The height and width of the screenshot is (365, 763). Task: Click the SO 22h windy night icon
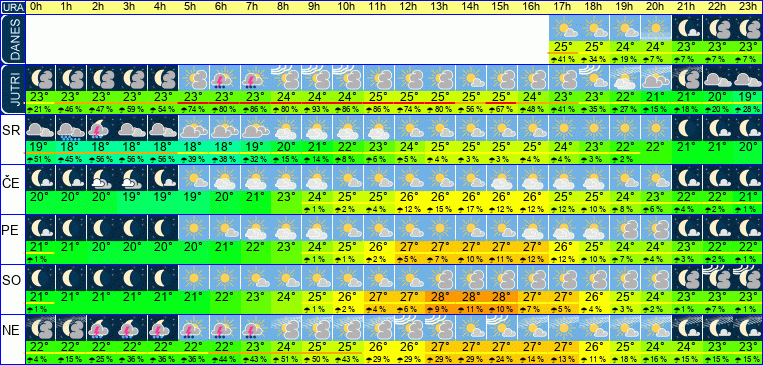(x=718, y=278)
